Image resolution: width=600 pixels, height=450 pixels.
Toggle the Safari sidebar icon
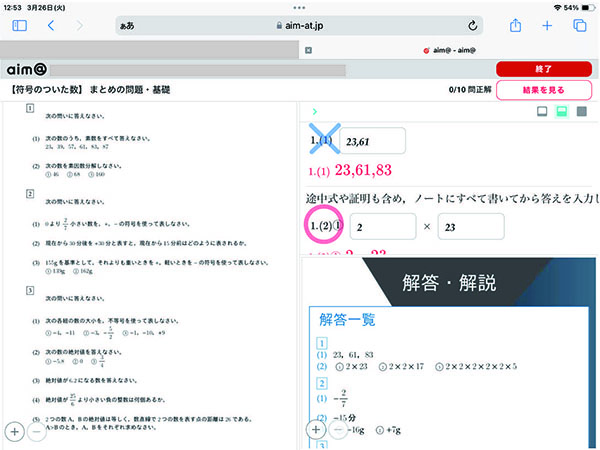20,26
